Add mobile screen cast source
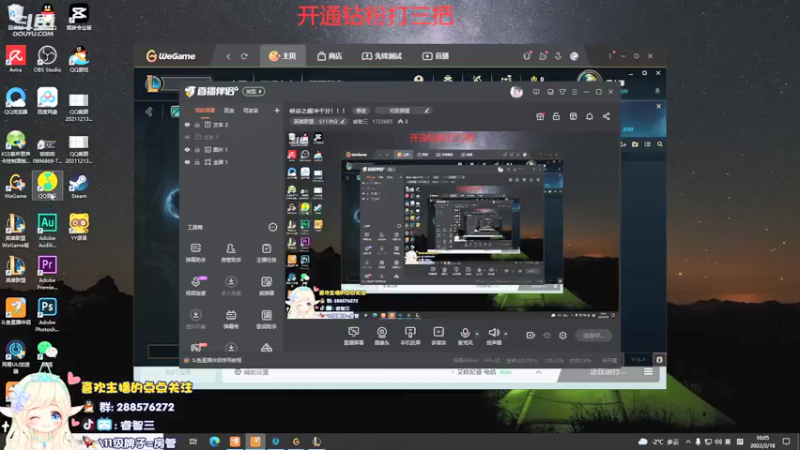The image size is (800, 450). point(410,336)
